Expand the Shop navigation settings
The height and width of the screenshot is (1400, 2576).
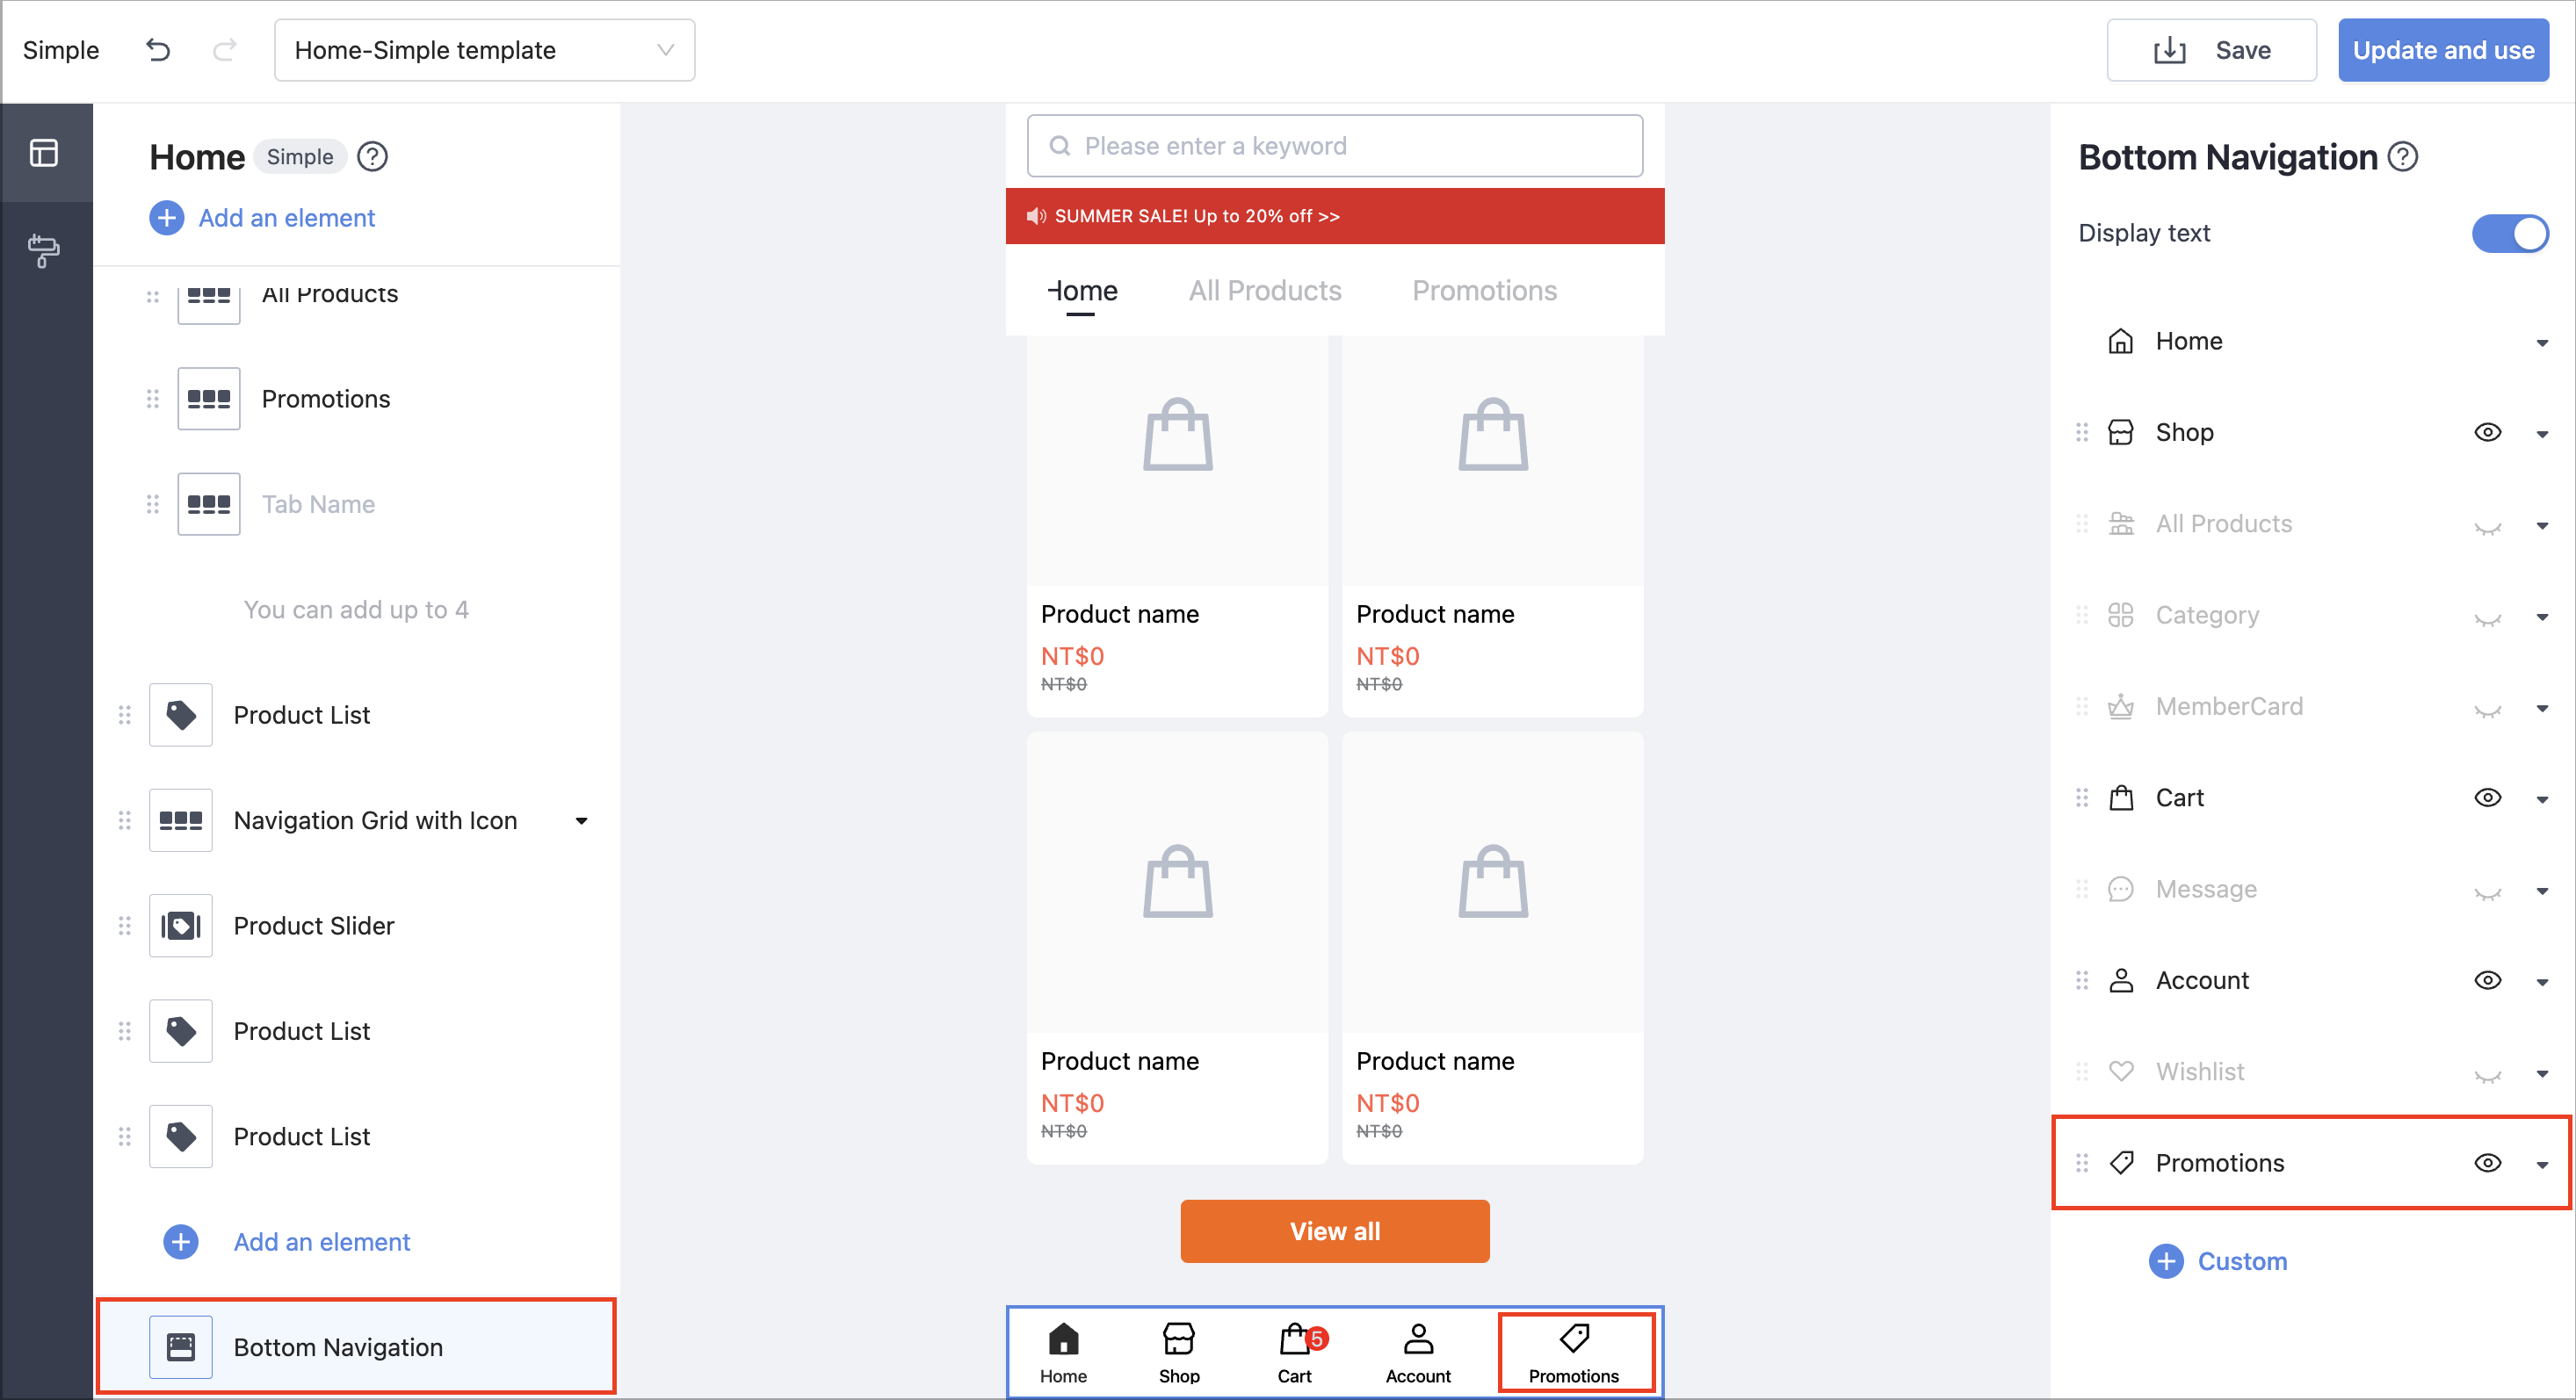2542,434
